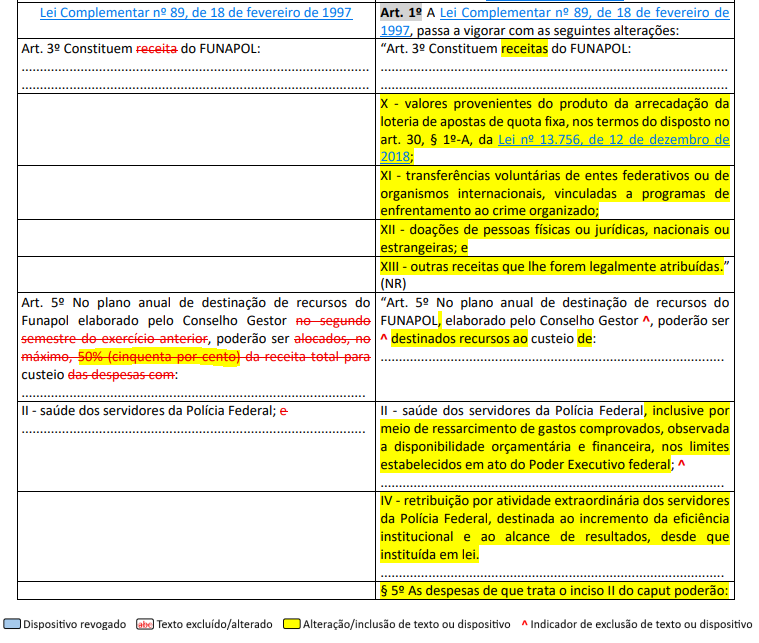Screen dimensions: 759x643
Task: Open the Lei Complementar nº 89 link in left column header
Action: tap(196, 13)
